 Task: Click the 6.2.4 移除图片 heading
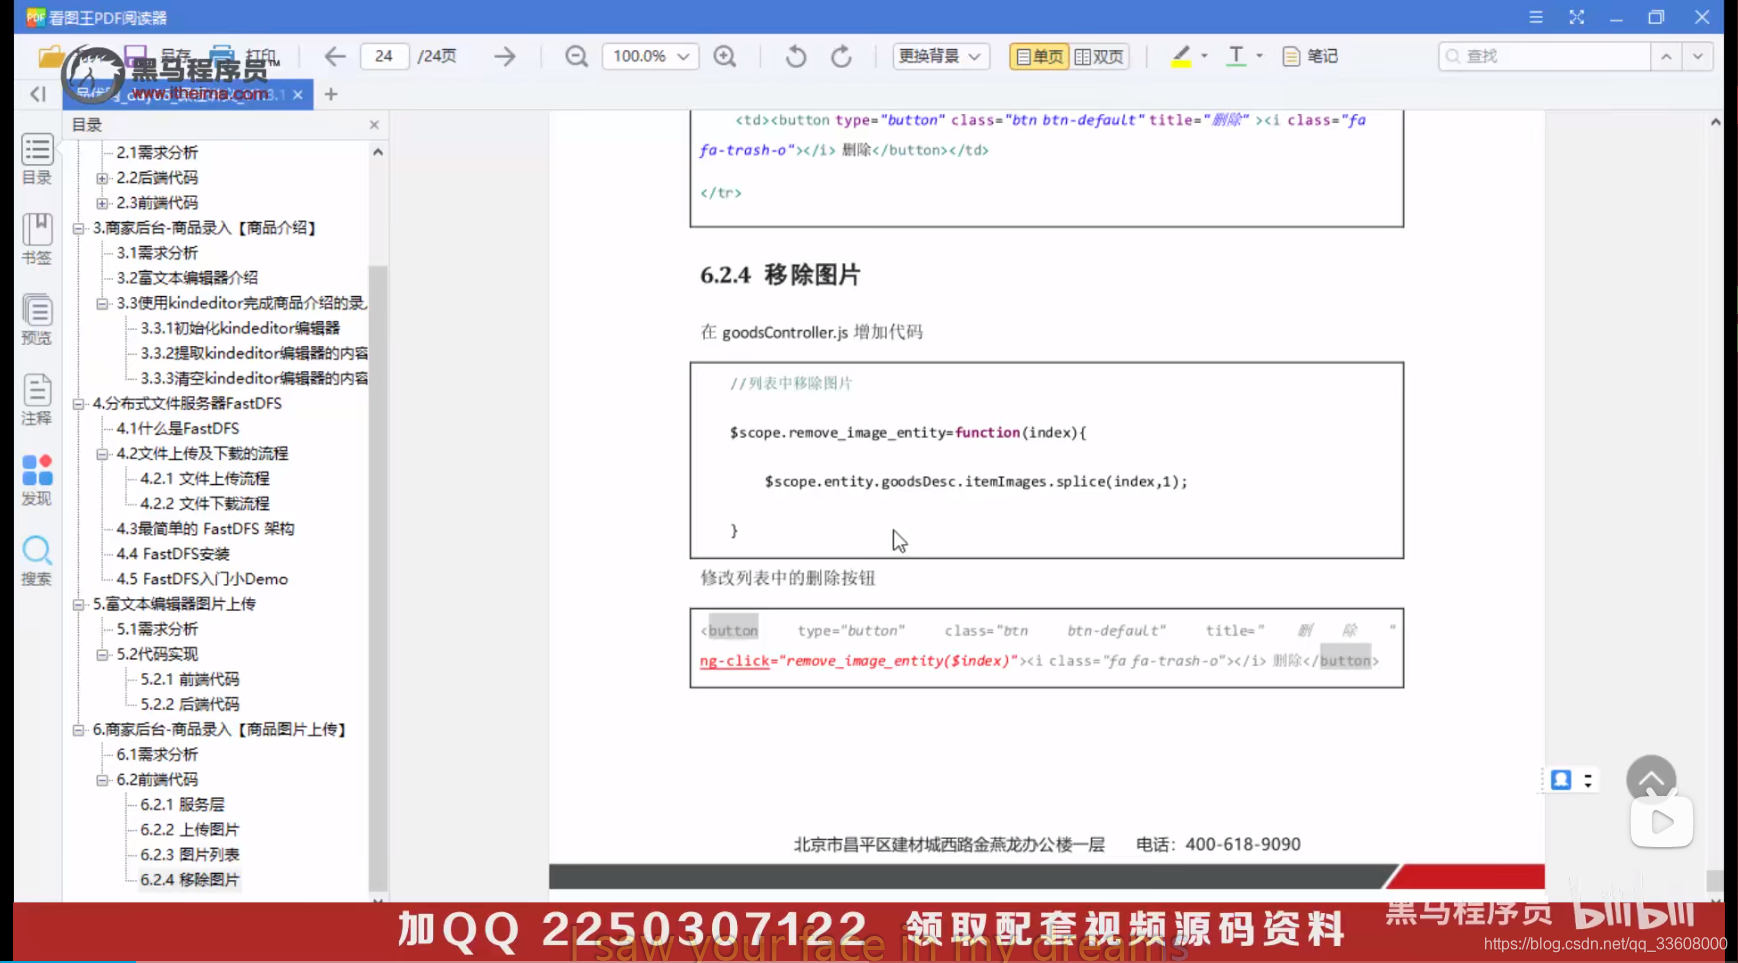pyautogui.click(x=780, y=275)
